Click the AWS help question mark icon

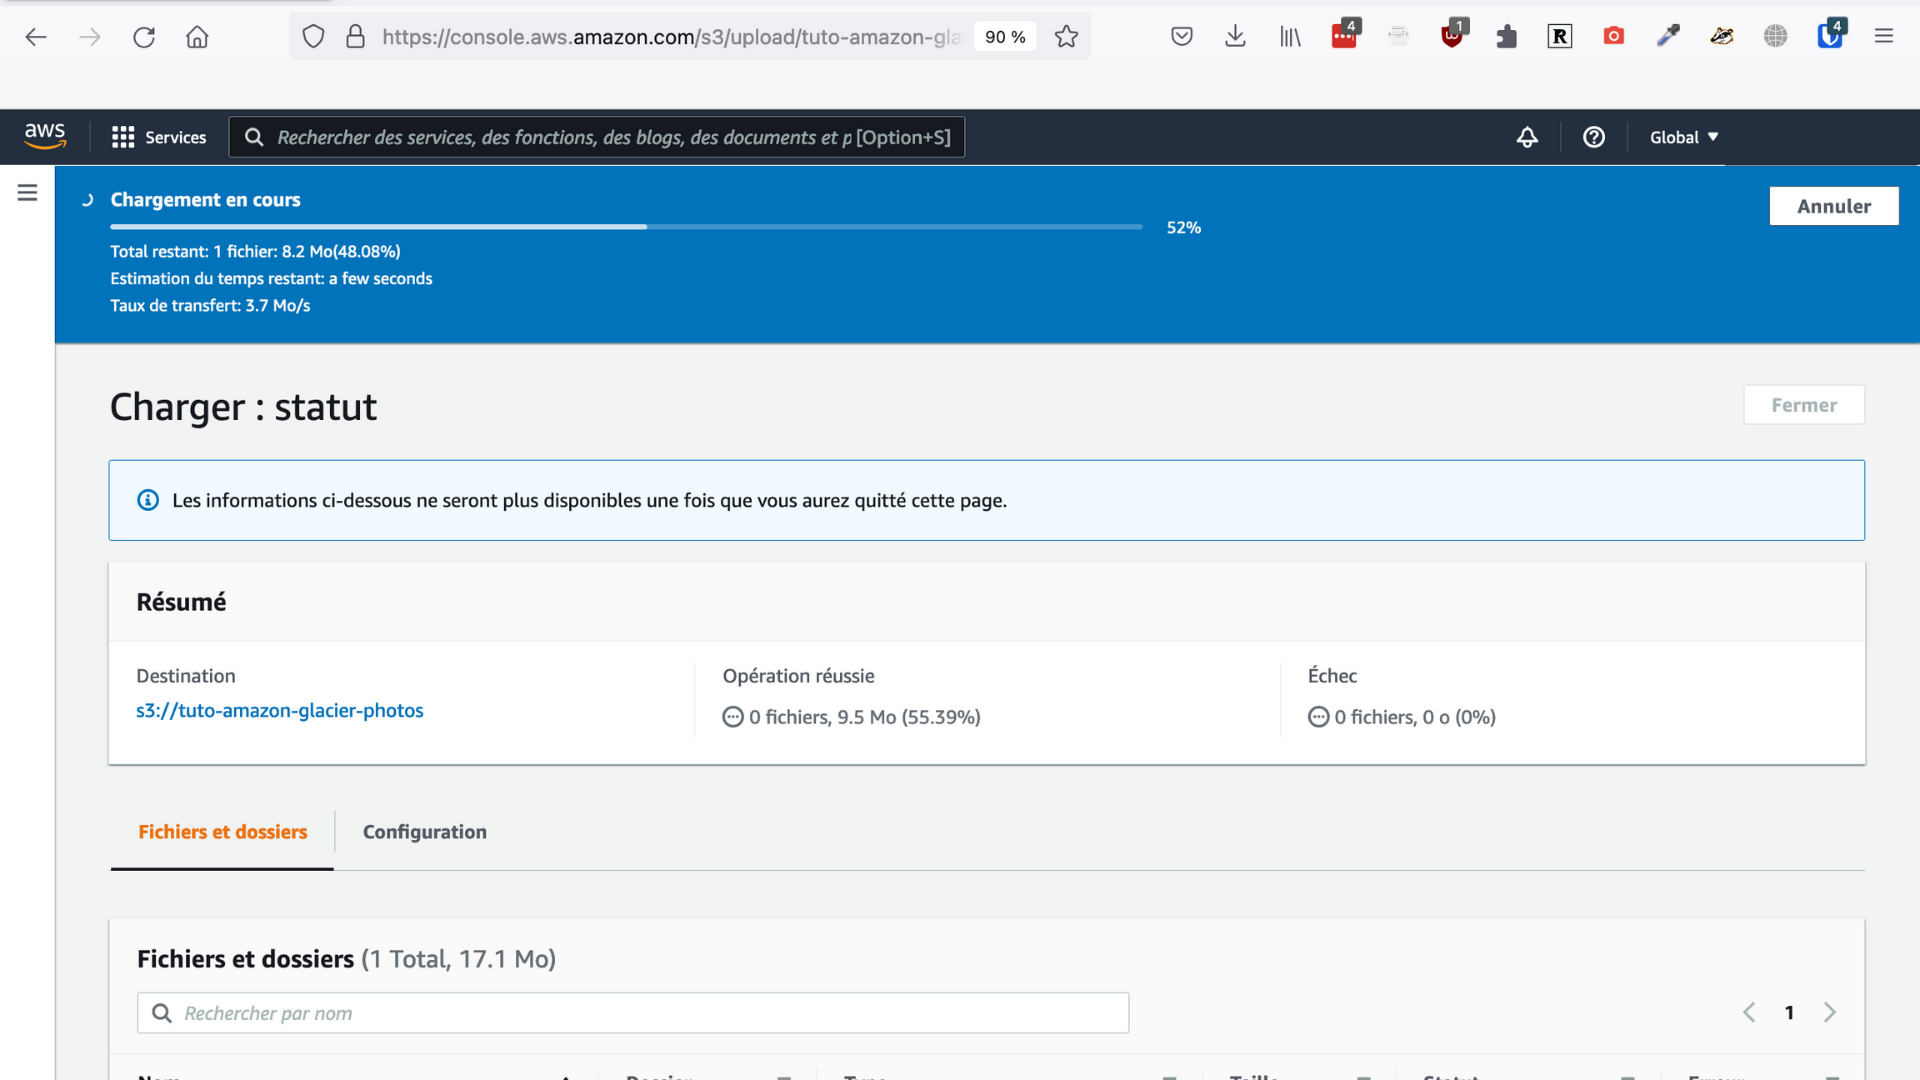(1593, 137)
